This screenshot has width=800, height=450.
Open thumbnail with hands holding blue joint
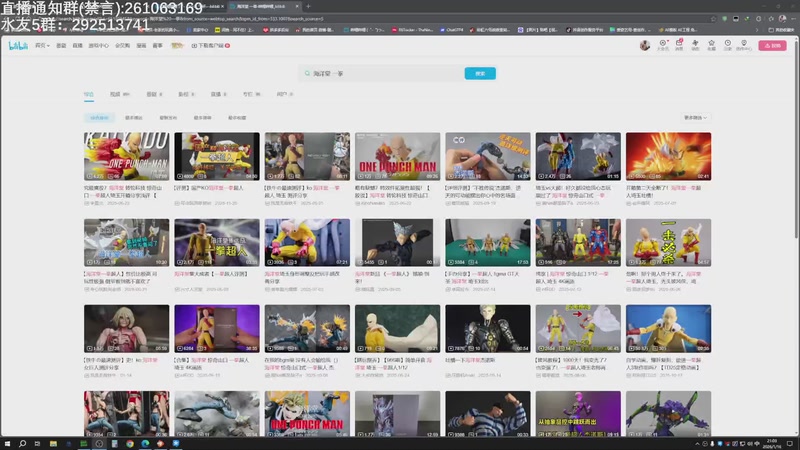pyautogui.click(x=488, y=156)
